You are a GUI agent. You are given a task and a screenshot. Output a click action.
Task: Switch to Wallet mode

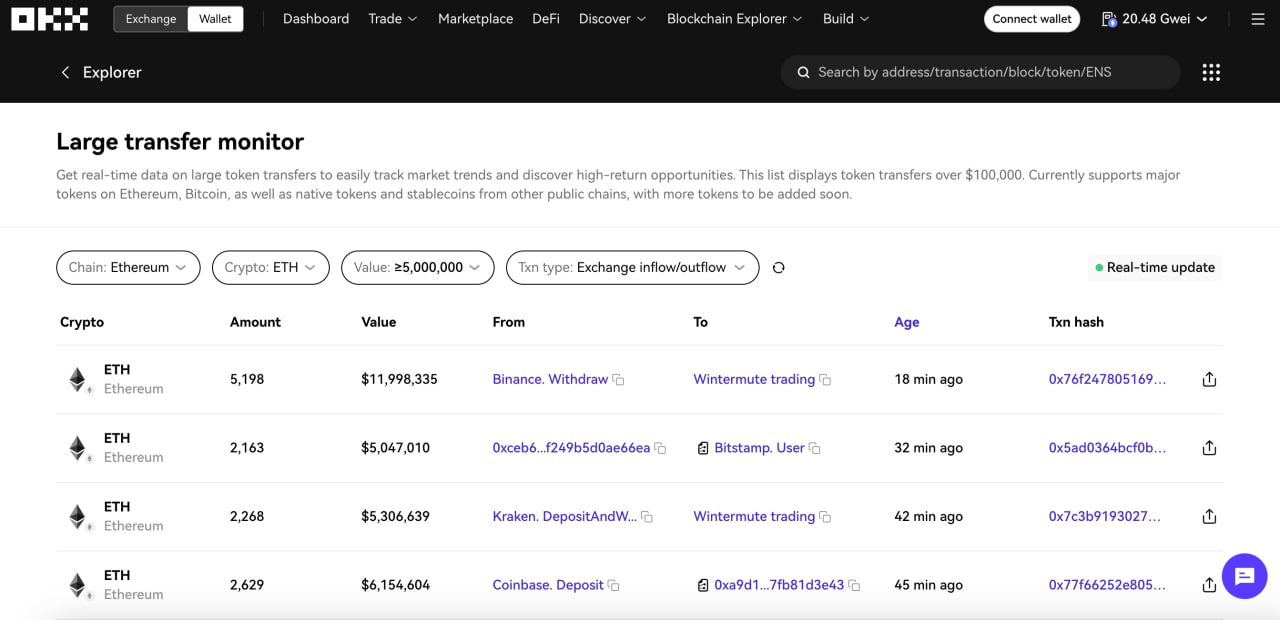click(x=215, y=19)
